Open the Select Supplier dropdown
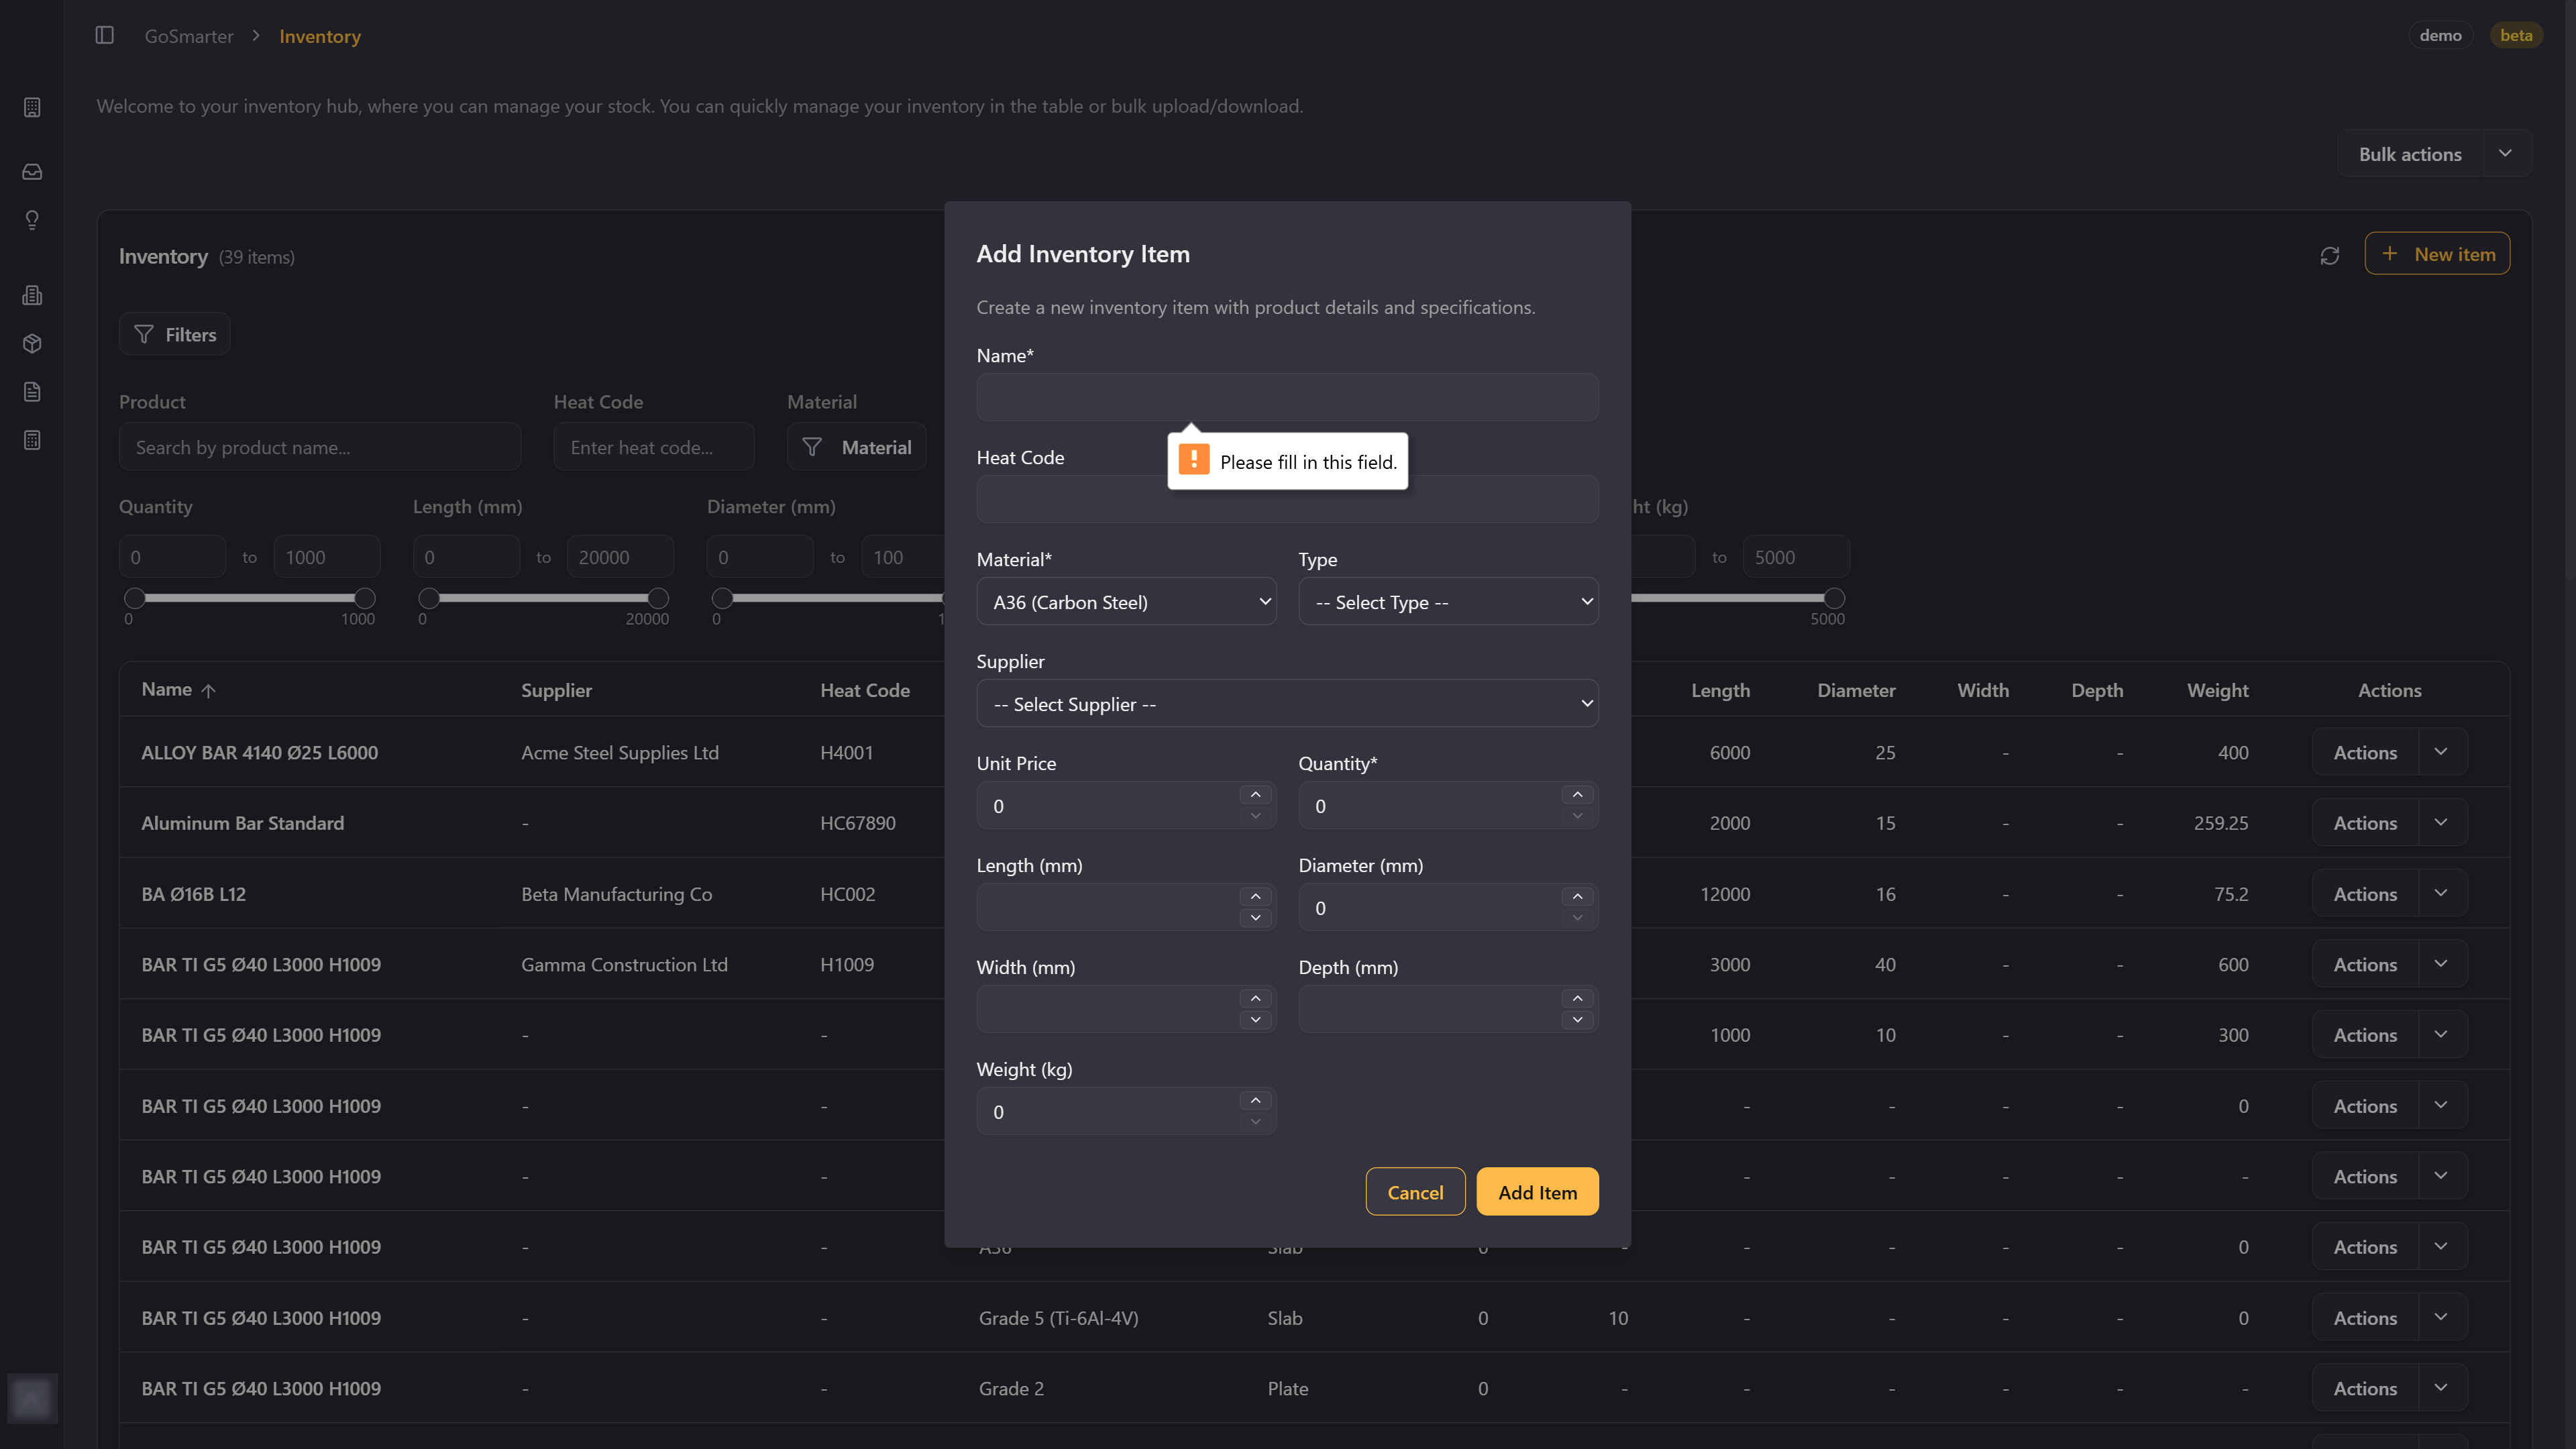The image size is (2576, 1449). [1286, 704]
